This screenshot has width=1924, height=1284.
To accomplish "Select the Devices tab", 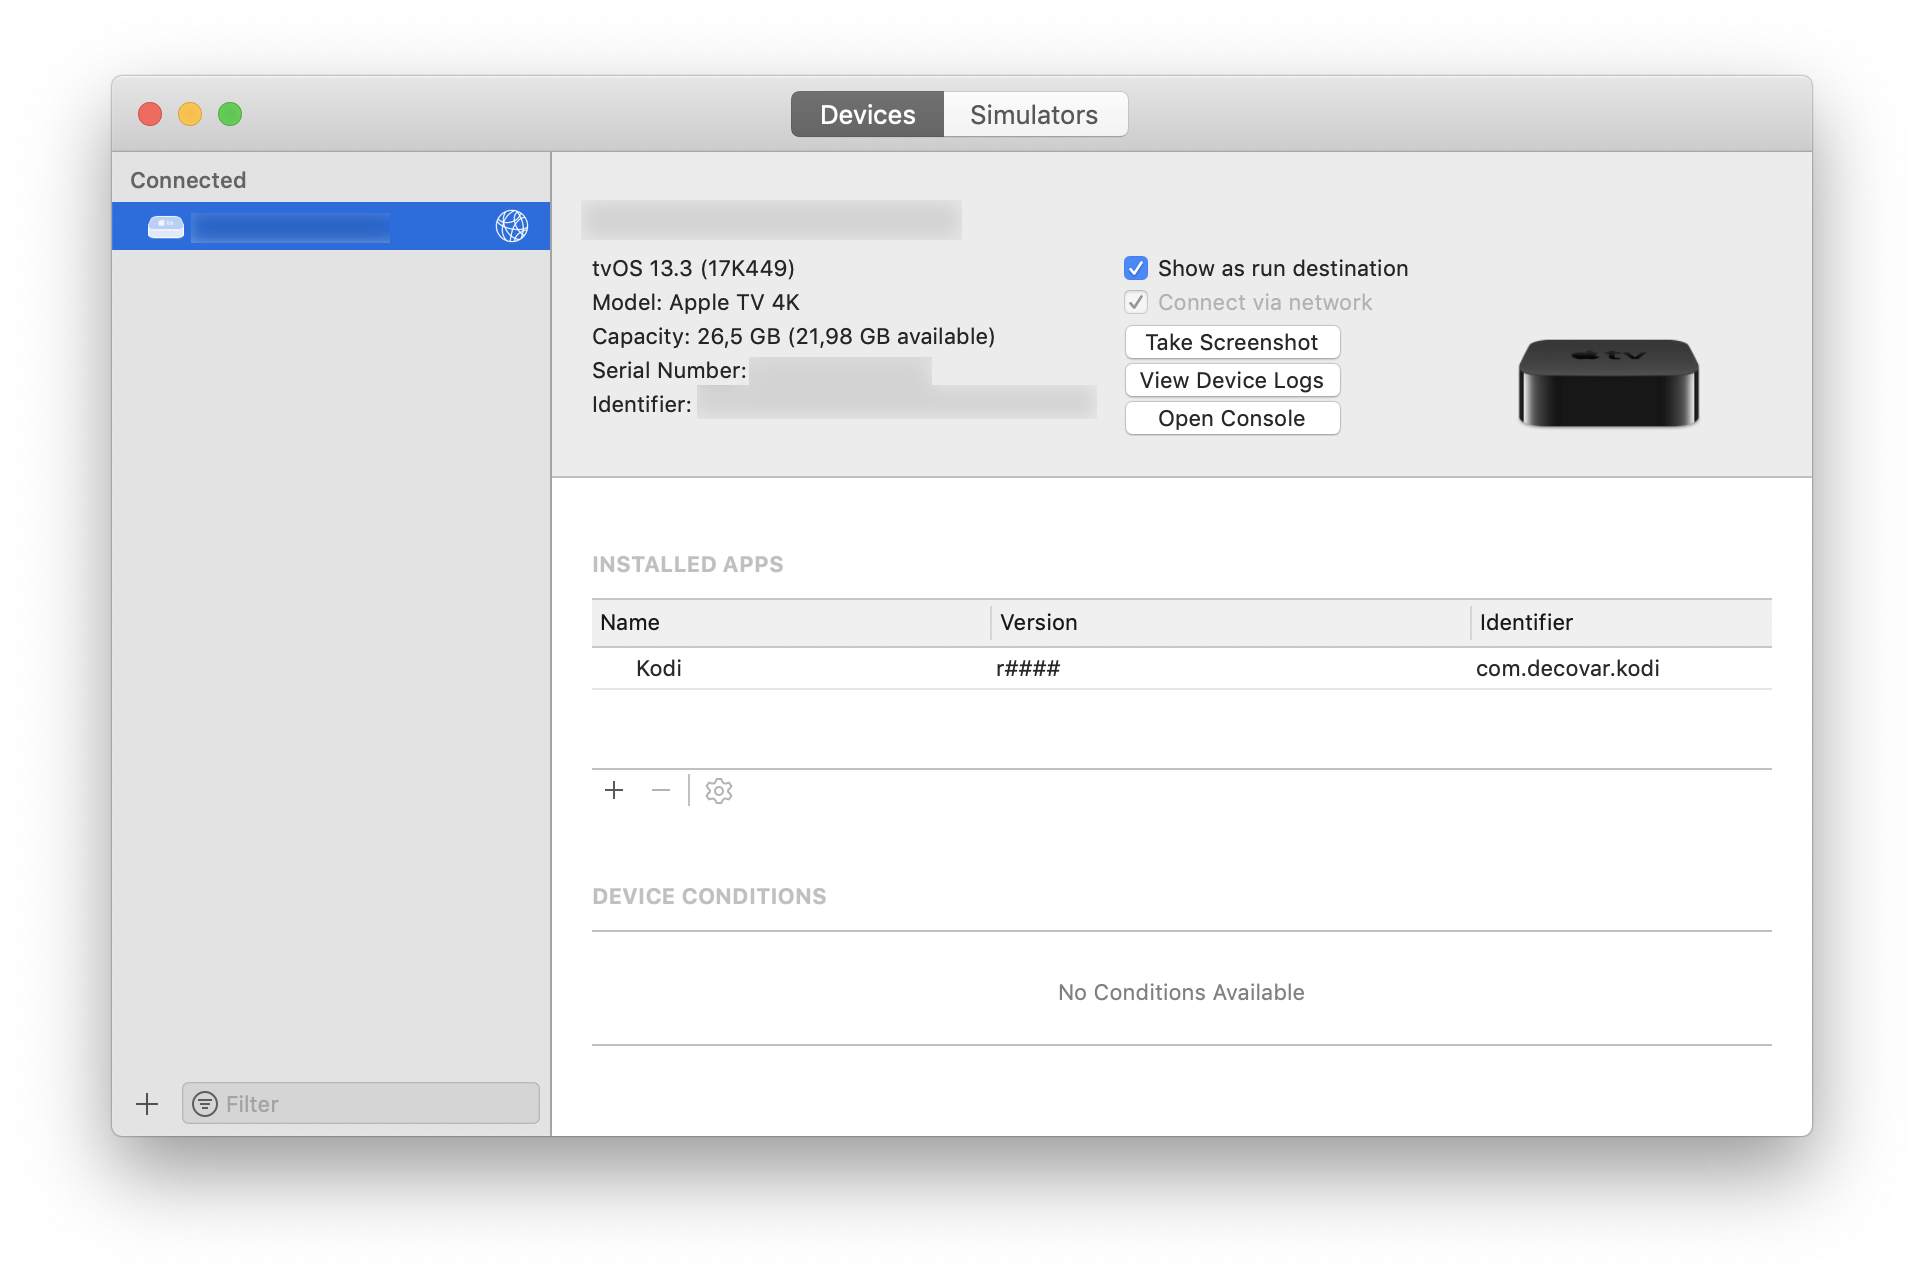I will click(x=865, y=115).
